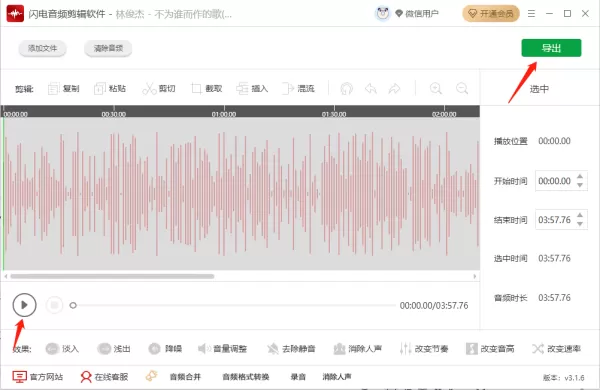Viewport: 600px width, 390px height.
Task: Open bottom bar Remove Vocals (消除人声)
Action: point(337,377)
